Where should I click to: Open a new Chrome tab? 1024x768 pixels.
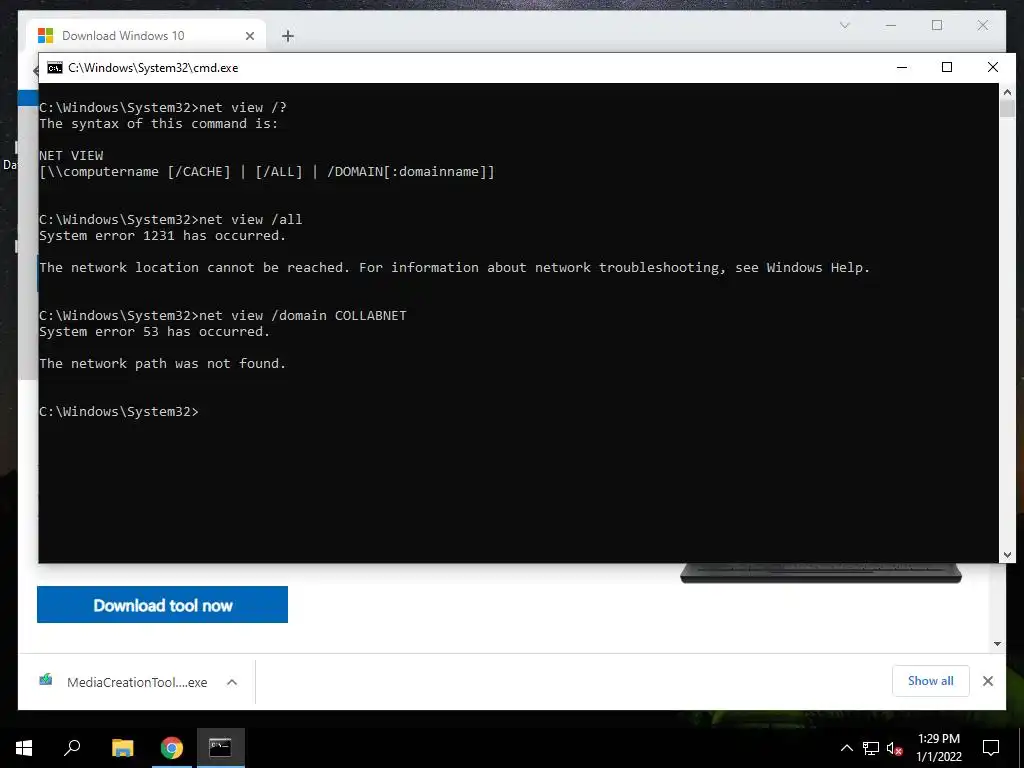point(287,36)
